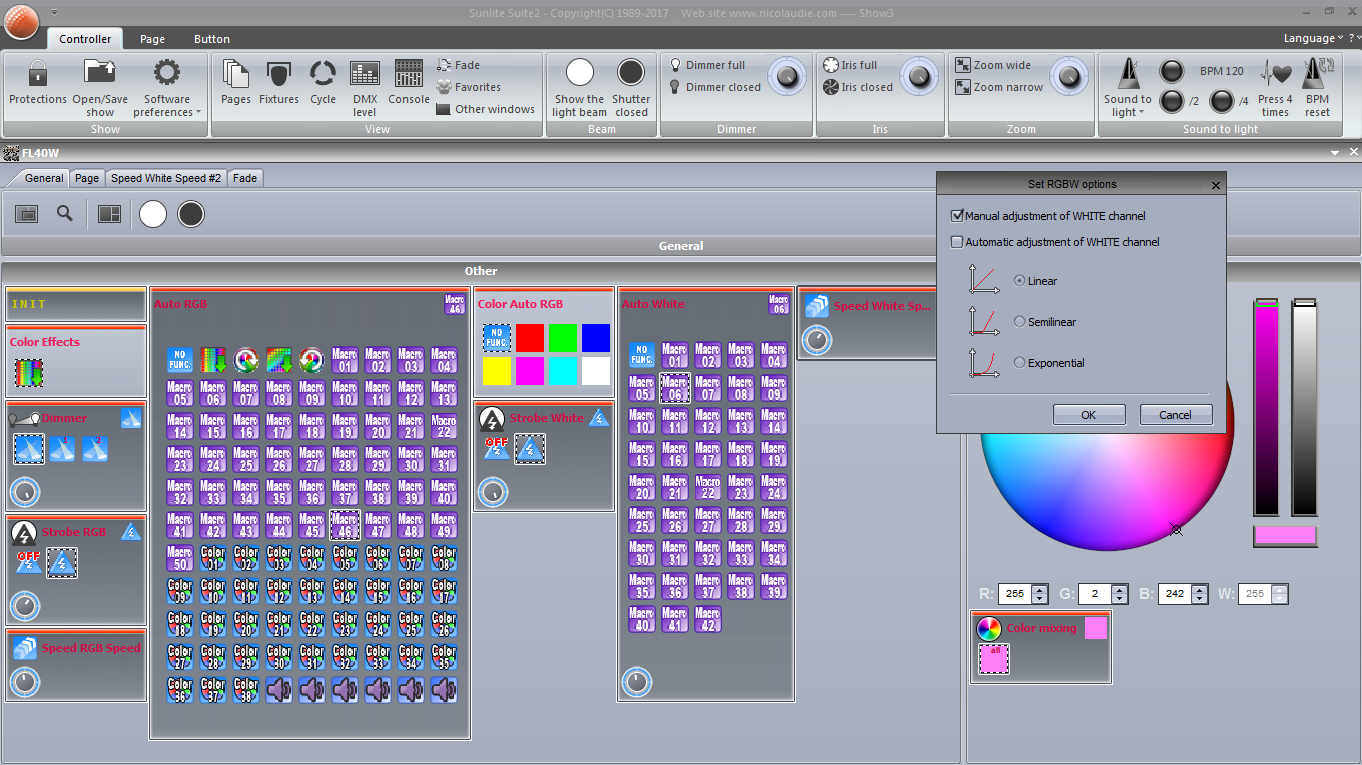1362x765 pixels.
Task: Click OK in Set RGBW options
Action: 1089,415
